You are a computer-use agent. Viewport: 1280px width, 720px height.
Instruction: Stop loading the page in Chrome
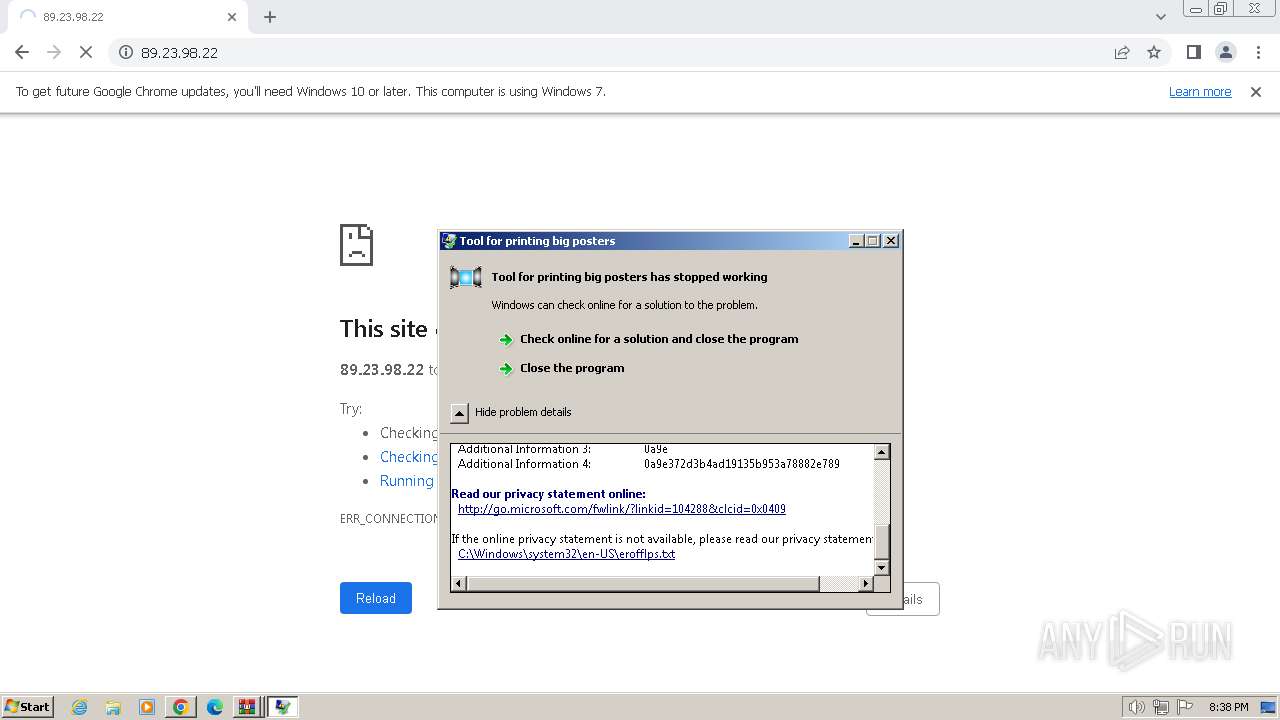click(x=86, y=52)
